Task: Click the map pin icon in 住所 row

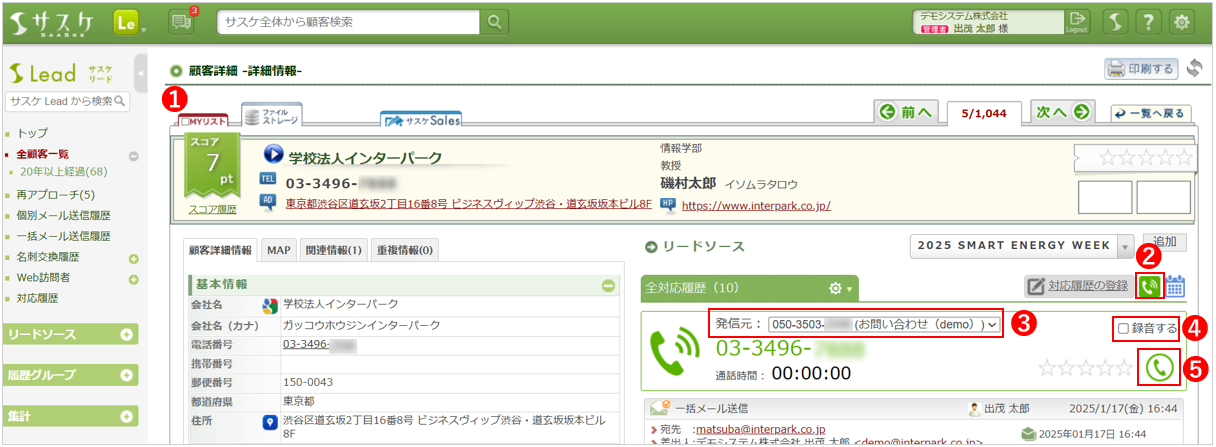Action: [x=268, y=422]
